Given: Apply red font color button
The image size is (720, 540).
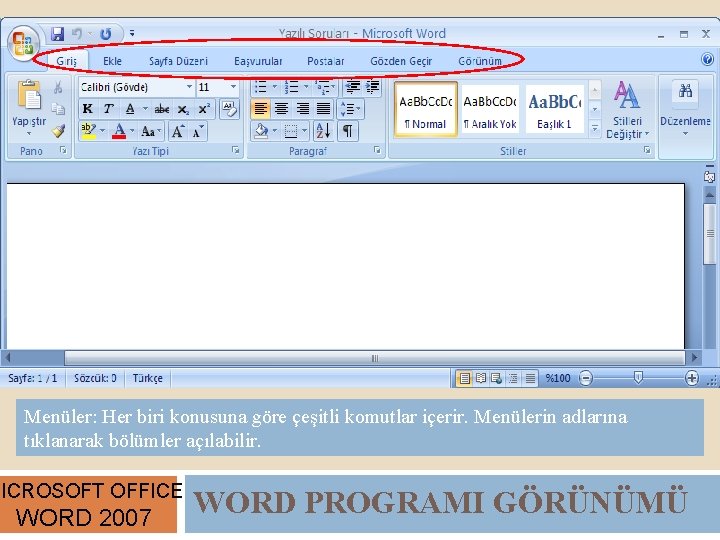Looking at the screenshot, I should pos(119,131).
